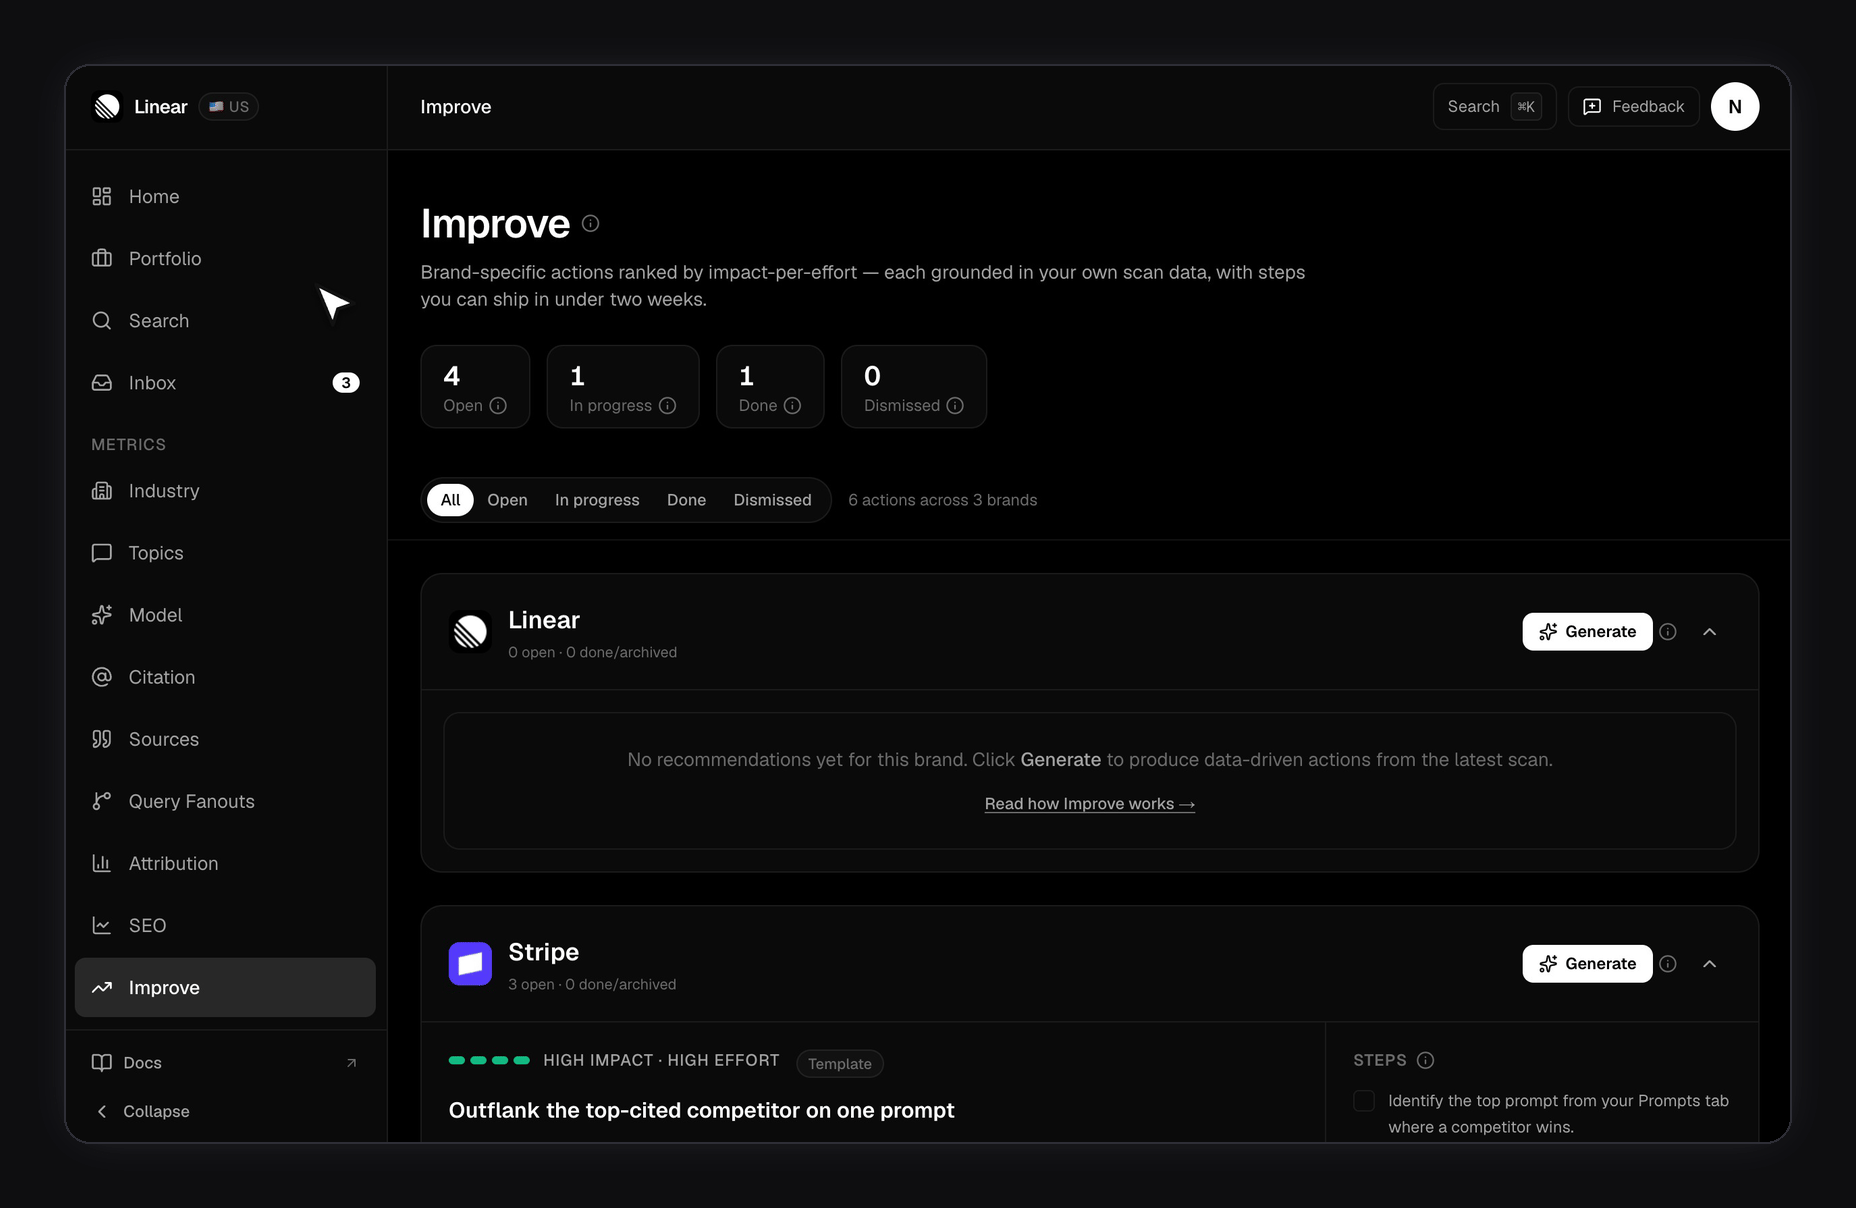Viewport: 1856px width, 1208px height.
Task: Click the info icon on the Dismissed stat card
Action: tap(955, 406)
